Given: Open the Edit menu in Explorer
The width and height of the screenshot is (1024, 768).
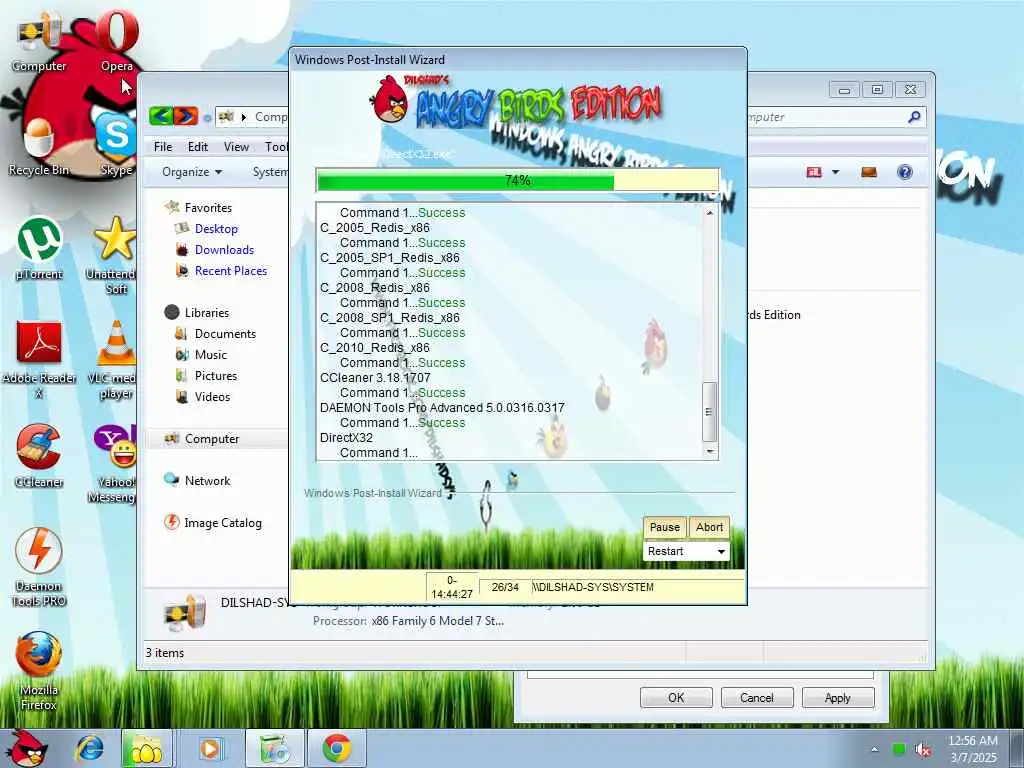Looking at the screenshot, I should tap(198, 147).
